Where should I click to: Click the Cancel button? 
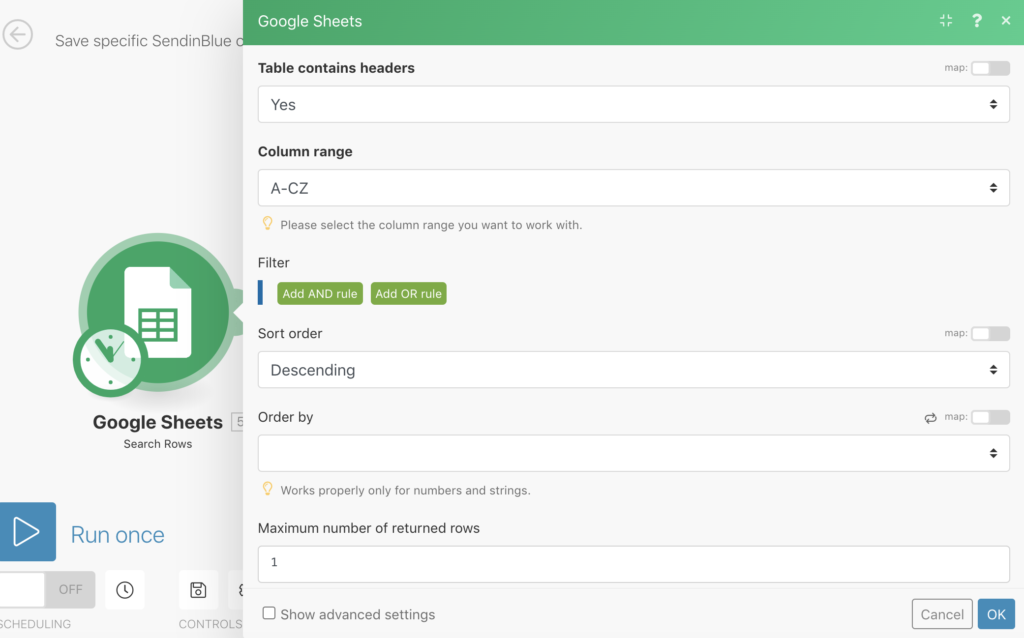[x=942, y=614]
